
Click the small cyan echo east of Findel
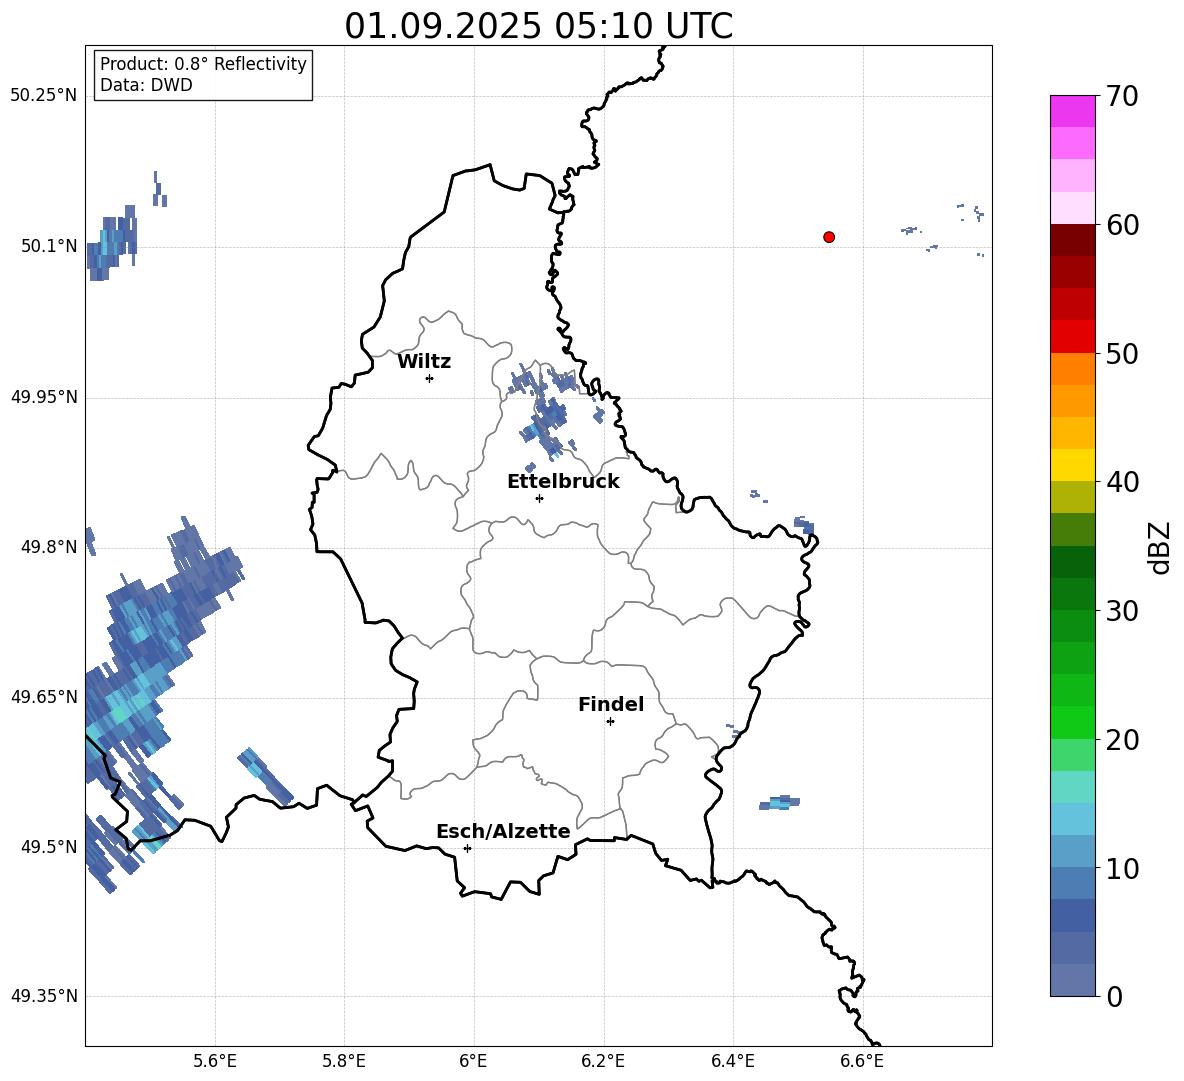(779, 802)
